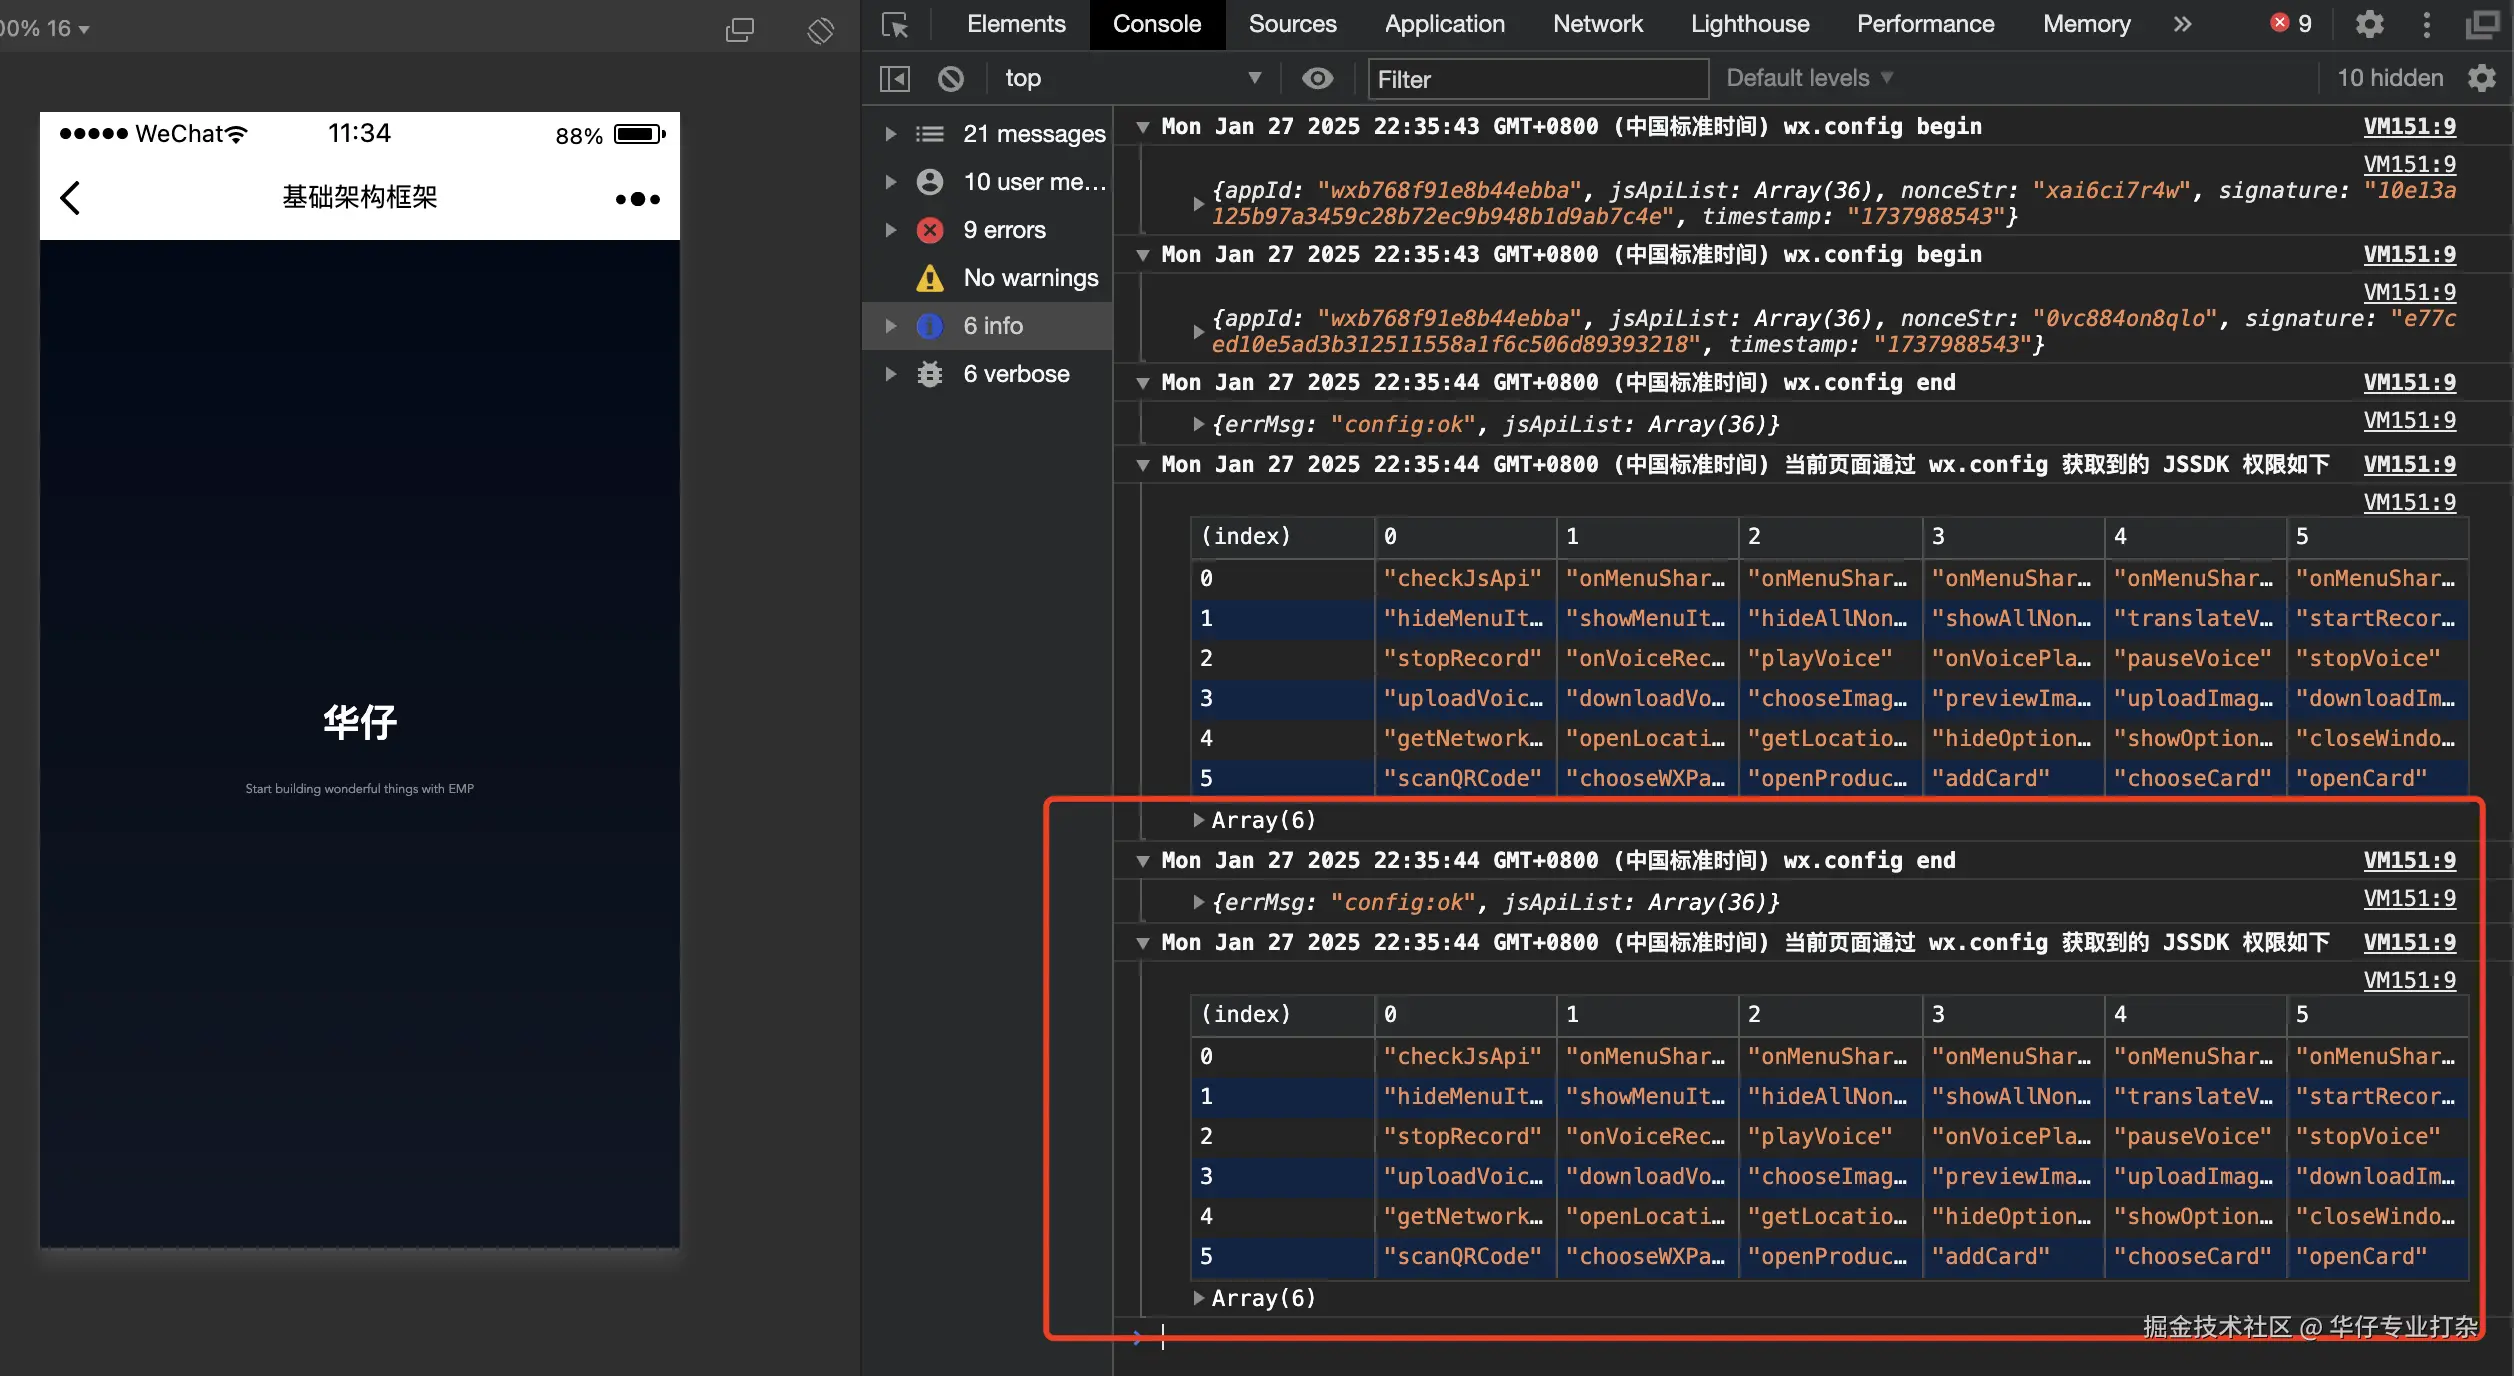Clear the console with the ban icon

(x=951, y=78)
